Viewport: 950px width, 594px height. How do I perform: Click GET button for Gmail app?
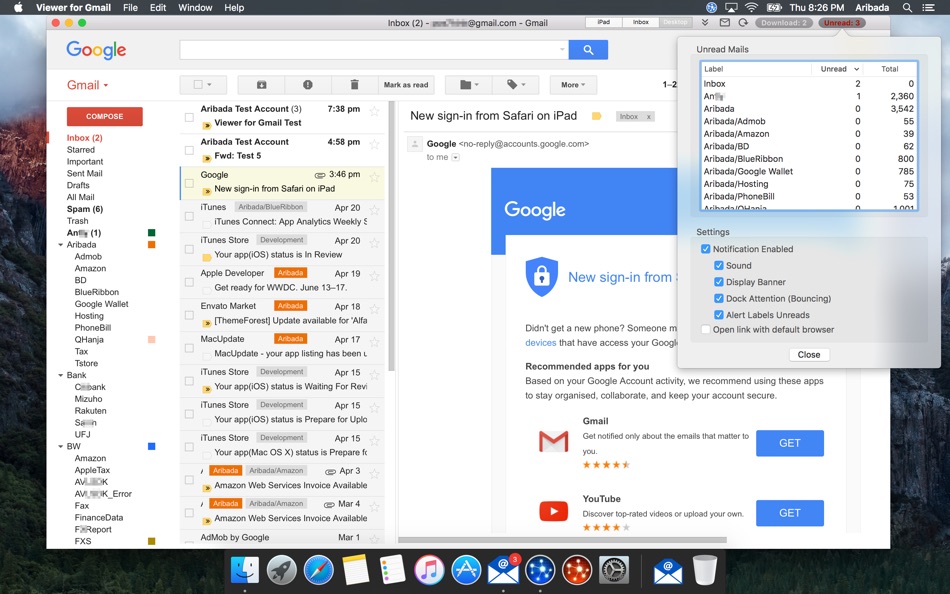pos(789,443)
